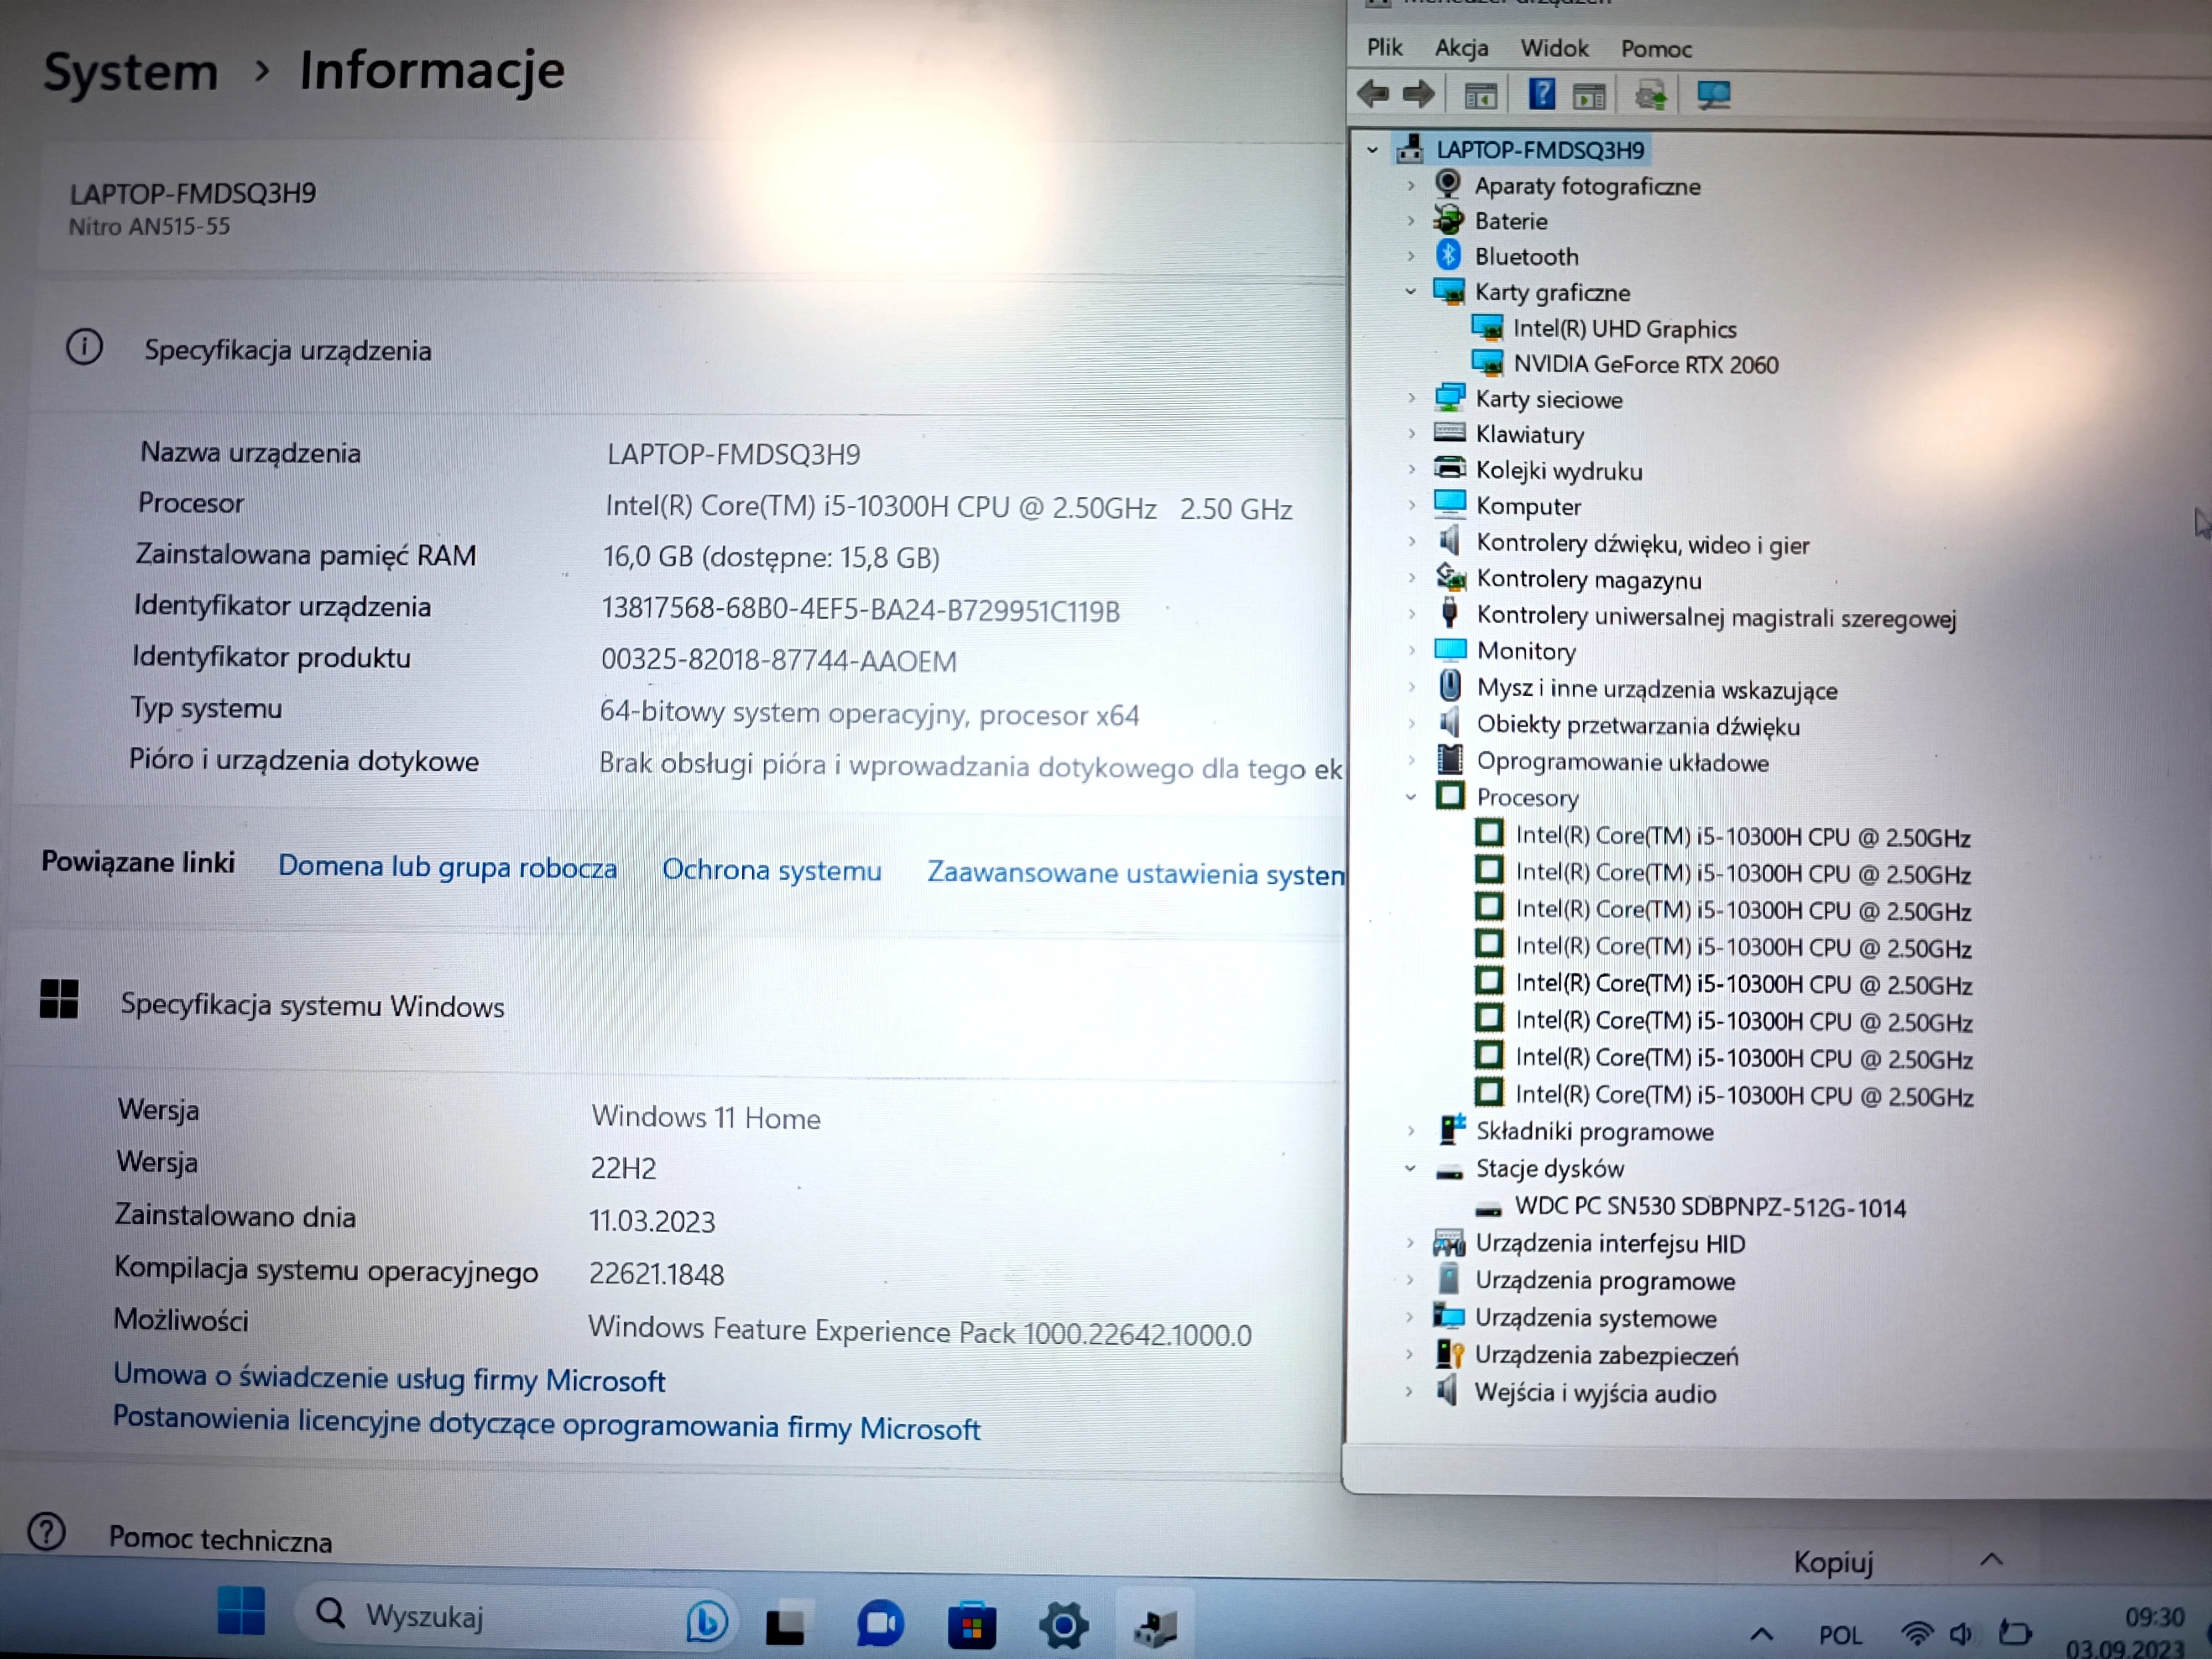Viewport: 2212px width, 1659px height.
Task: Expand Urządzenia interfejsu HID category
Action: tap(1410, 1242)
